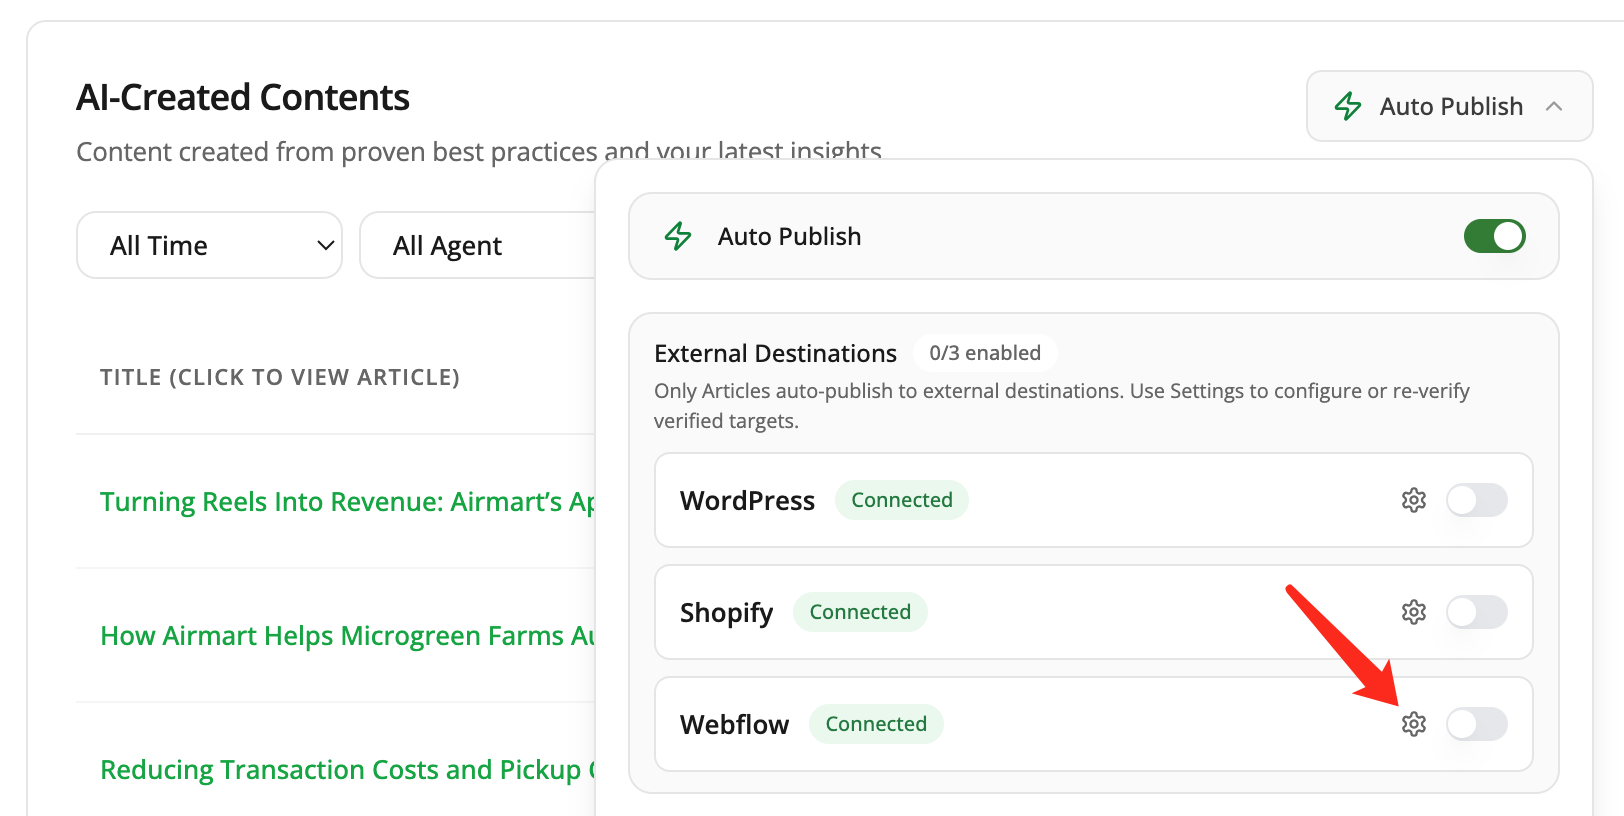This screenshot has width=1624, height=816.
Task: Open article How Airmart Helps Microgreen Farms
Action: [x=347, y=636]
